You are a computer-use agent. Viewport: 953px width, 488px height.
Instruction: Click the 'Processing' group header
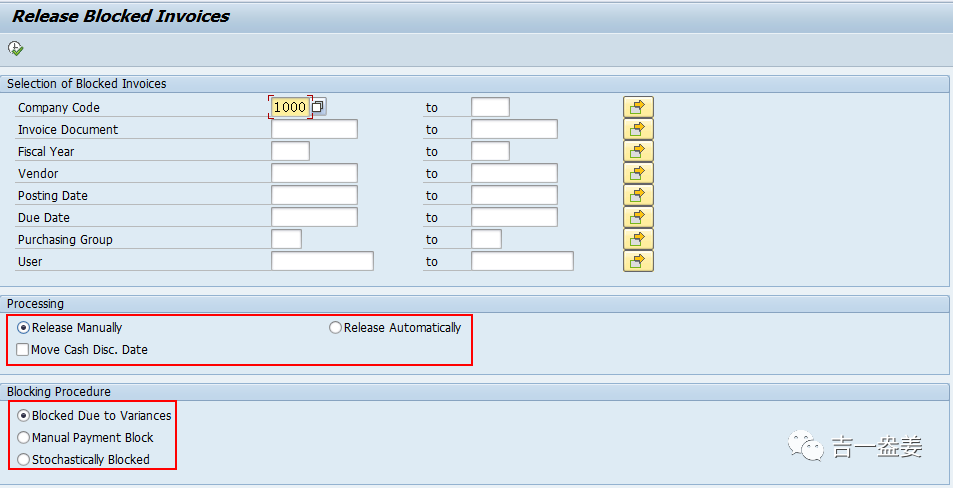point(35,304)
